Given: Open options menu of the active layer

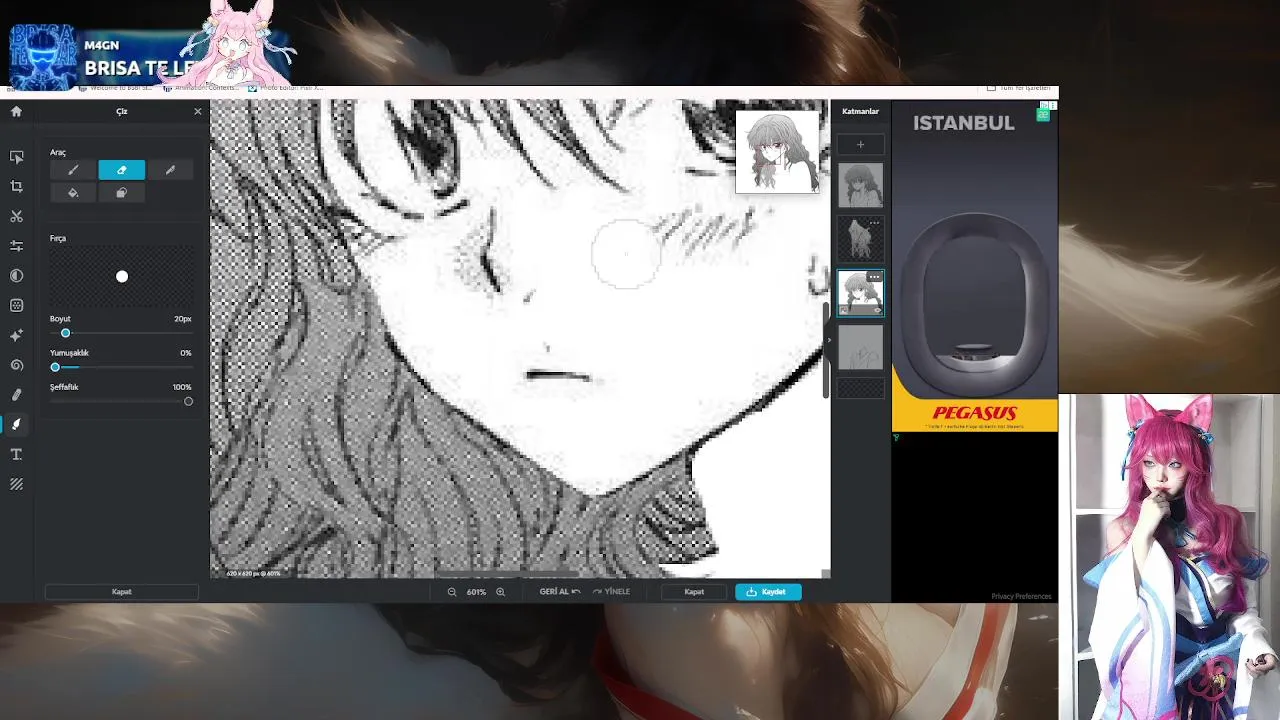Looking at the screenshot, I should pyautogui.click(x=874, y=277).
